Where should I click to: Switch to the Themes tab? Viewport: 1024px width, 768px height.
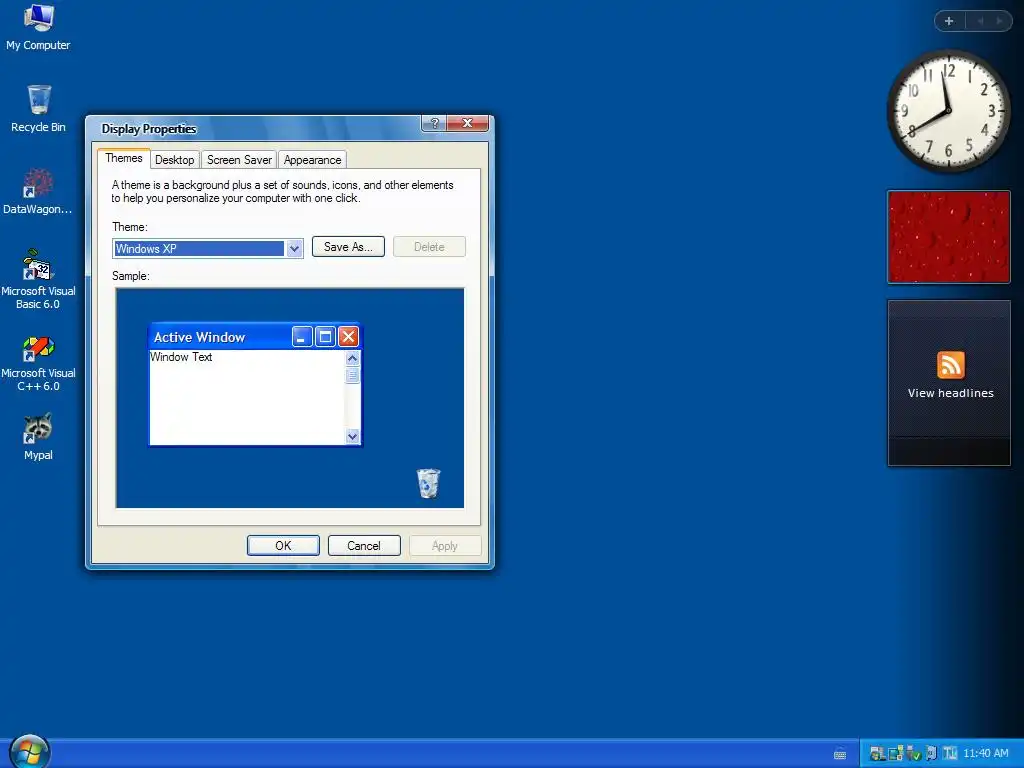coord(123,158)
